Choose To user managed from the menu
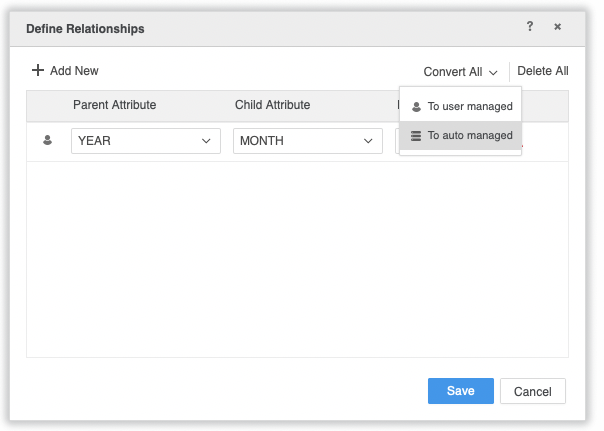604x431 pixels. click(469, 106)
